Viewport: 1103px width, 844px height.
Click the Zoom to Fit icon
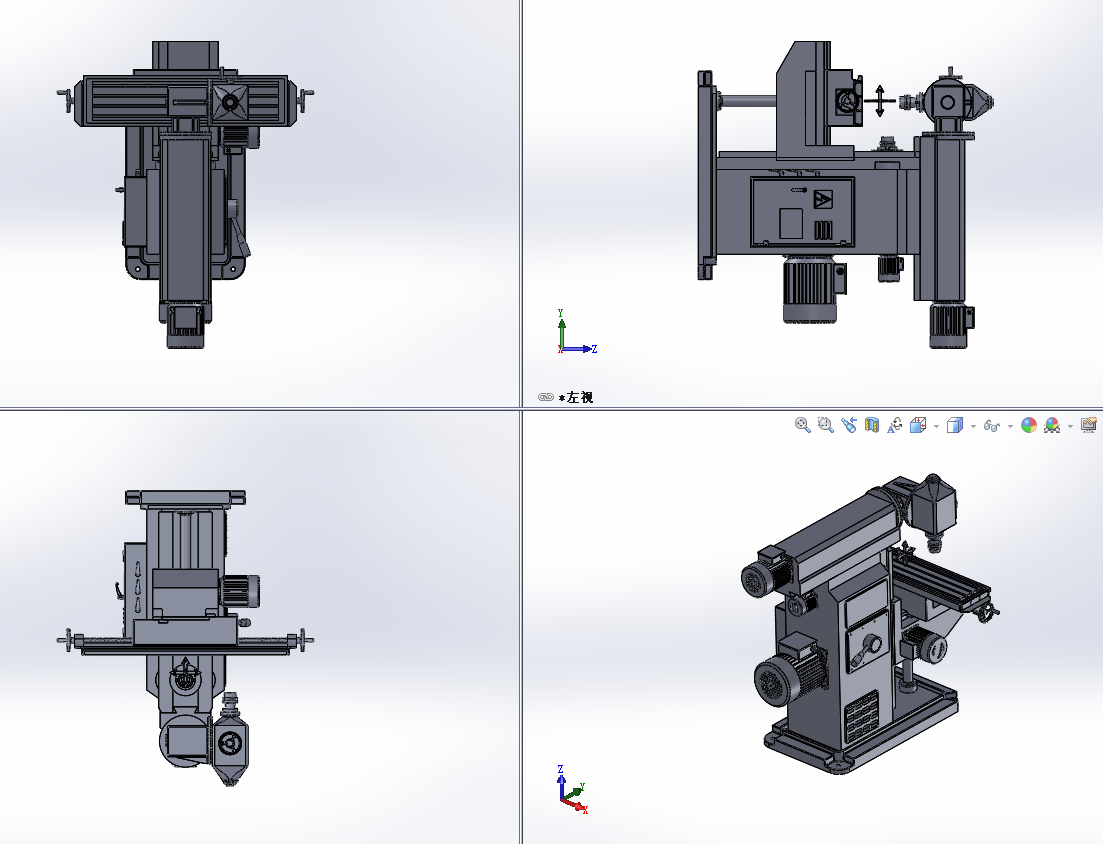click(x=803, y=425)
